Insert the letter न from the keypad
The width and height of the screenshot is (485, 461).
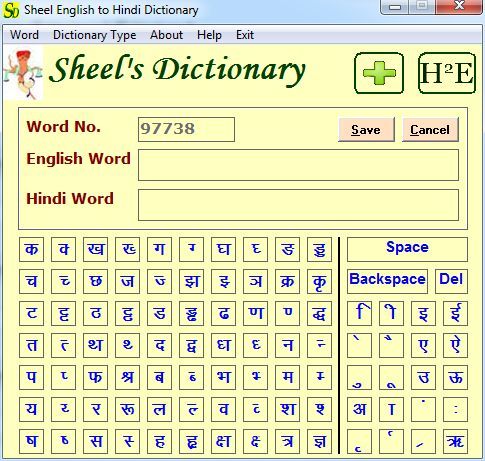click(x=287, y=345)
